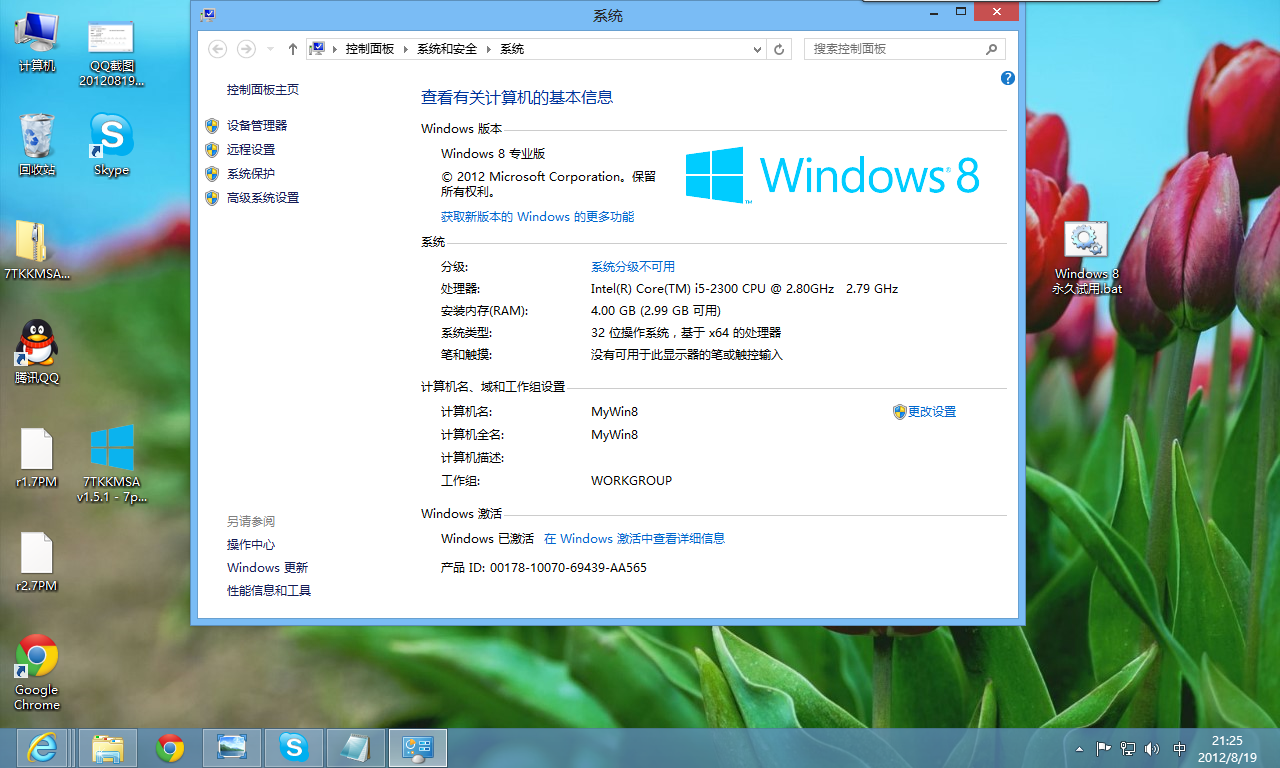Screen dimensions: 1280x768
Task: Open Chrome from the taskbar
Action: pyautogui.click(x=169, y=747)
